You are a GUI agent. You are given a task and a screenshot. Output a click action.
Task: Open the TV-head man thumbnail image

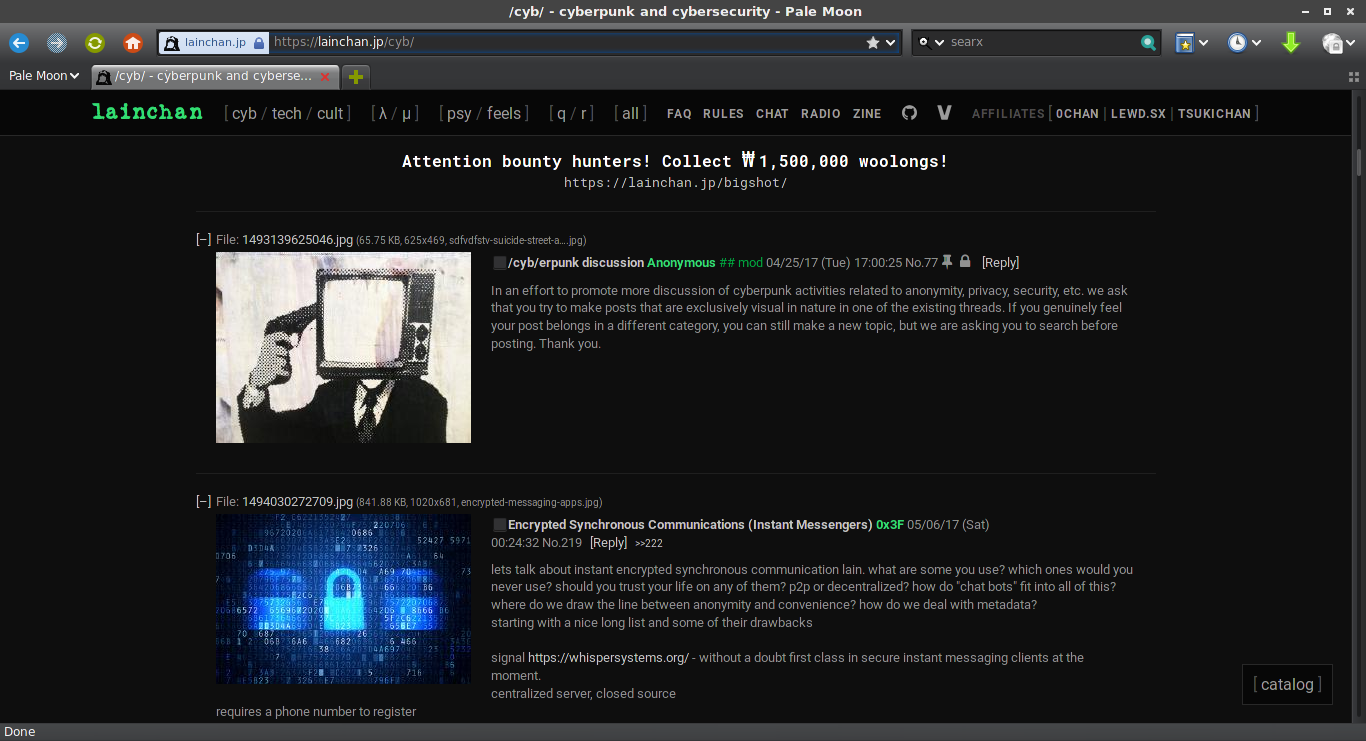343,347
